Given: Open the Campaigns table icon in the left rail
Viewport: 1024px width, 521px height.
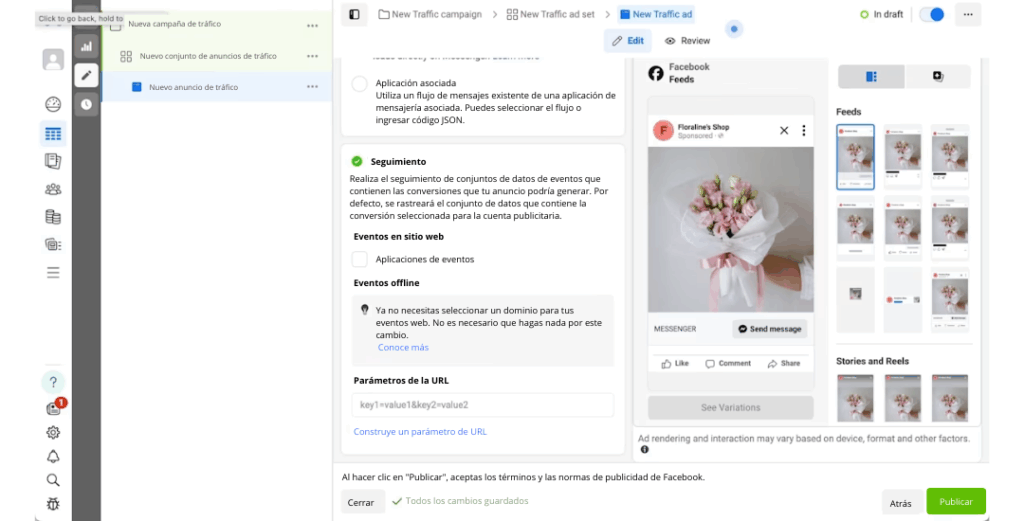Looking at the screenshot, I should click(x=53, y=133).
